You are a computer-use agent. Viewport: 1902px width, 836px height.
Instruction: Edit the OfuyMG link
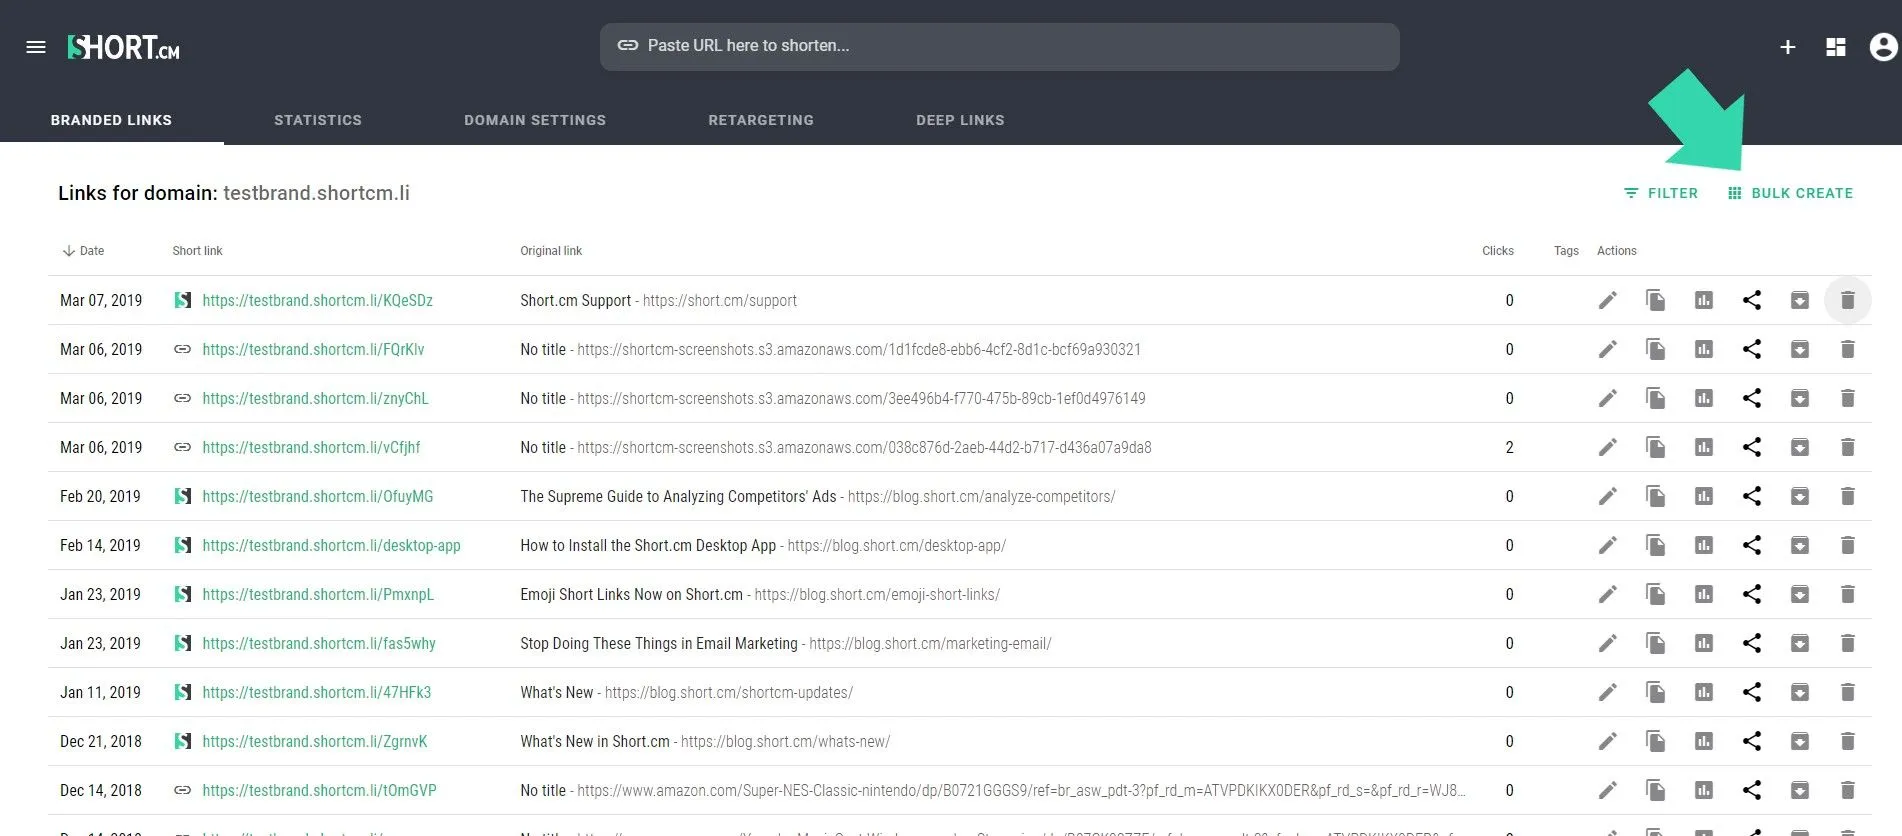(x=1608, y=496)
